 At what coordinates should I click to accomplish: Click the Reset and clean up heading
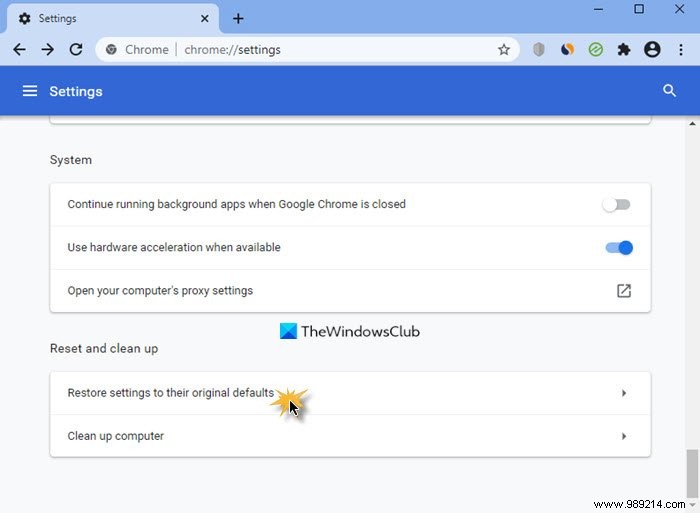pyautogui.click(x=104, y=349)
